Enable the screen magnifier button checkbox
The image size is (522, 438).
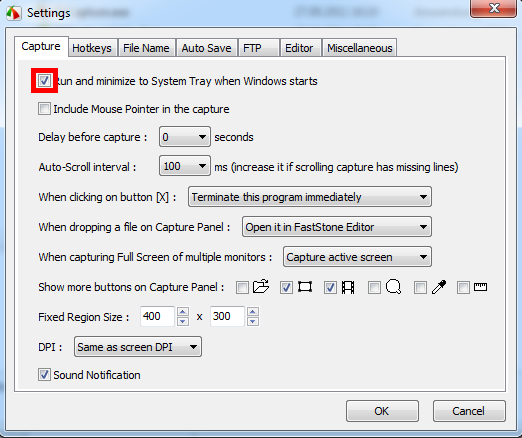pos(374,287)
